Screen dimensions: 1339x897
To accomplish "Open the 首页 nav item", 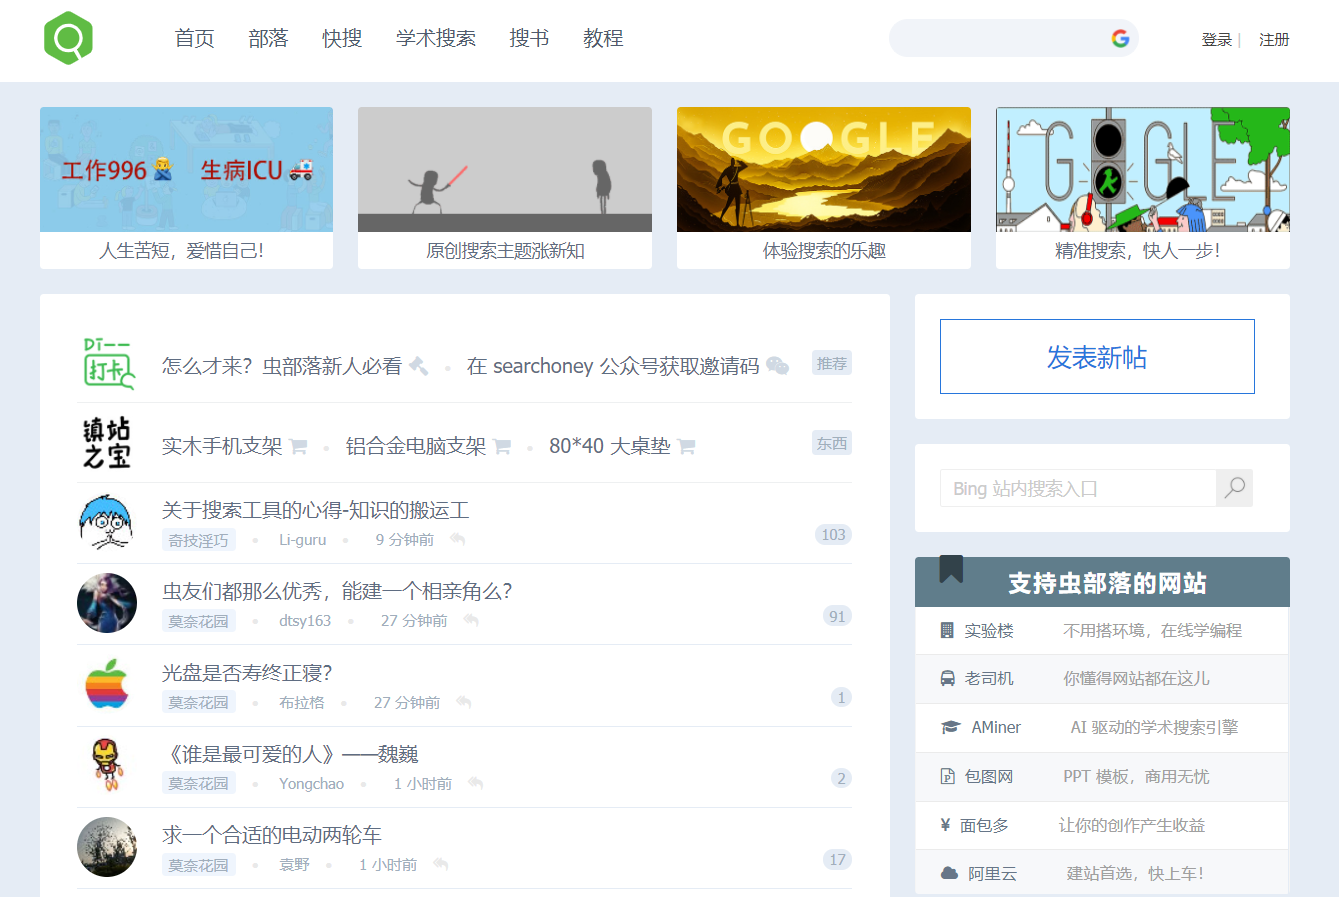I will 194,38.
